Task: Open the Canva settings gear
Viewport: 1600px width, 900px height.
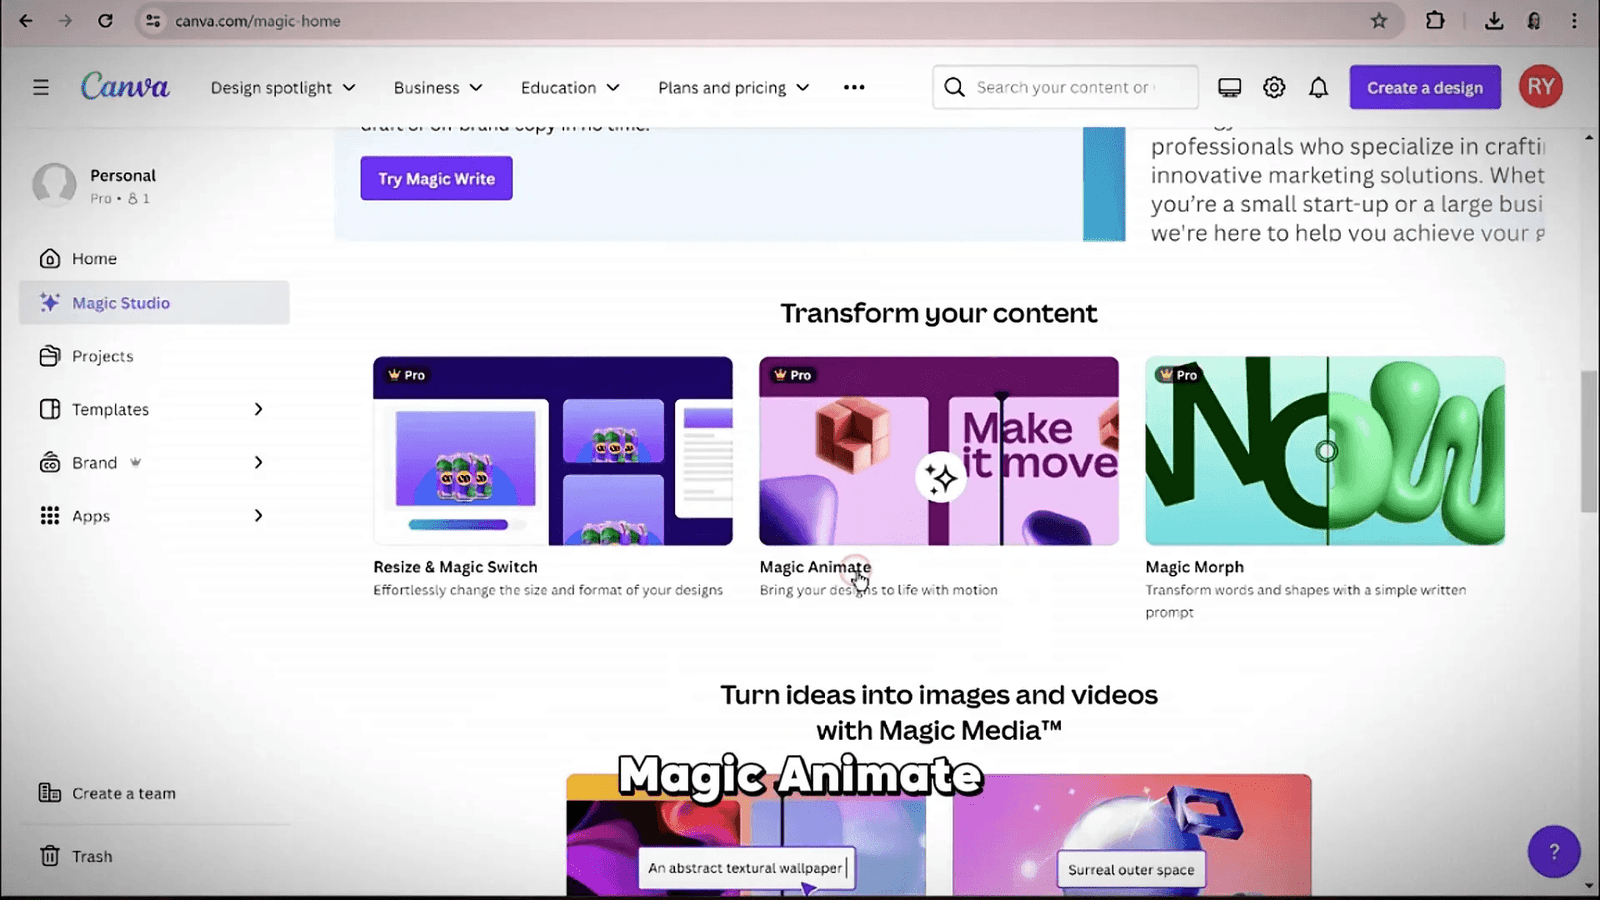Action: (x=1274, y=87)
